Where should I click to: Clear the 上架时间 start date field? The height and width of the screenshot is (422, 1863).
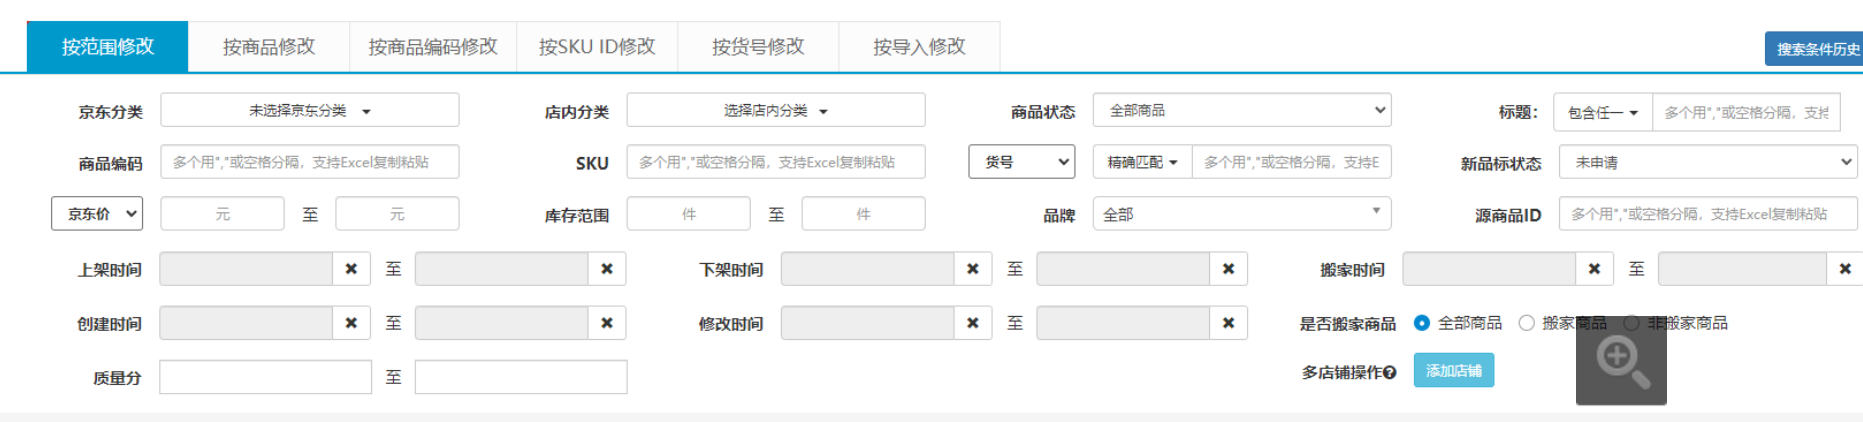pyautogui.click(x=351, y=269)
